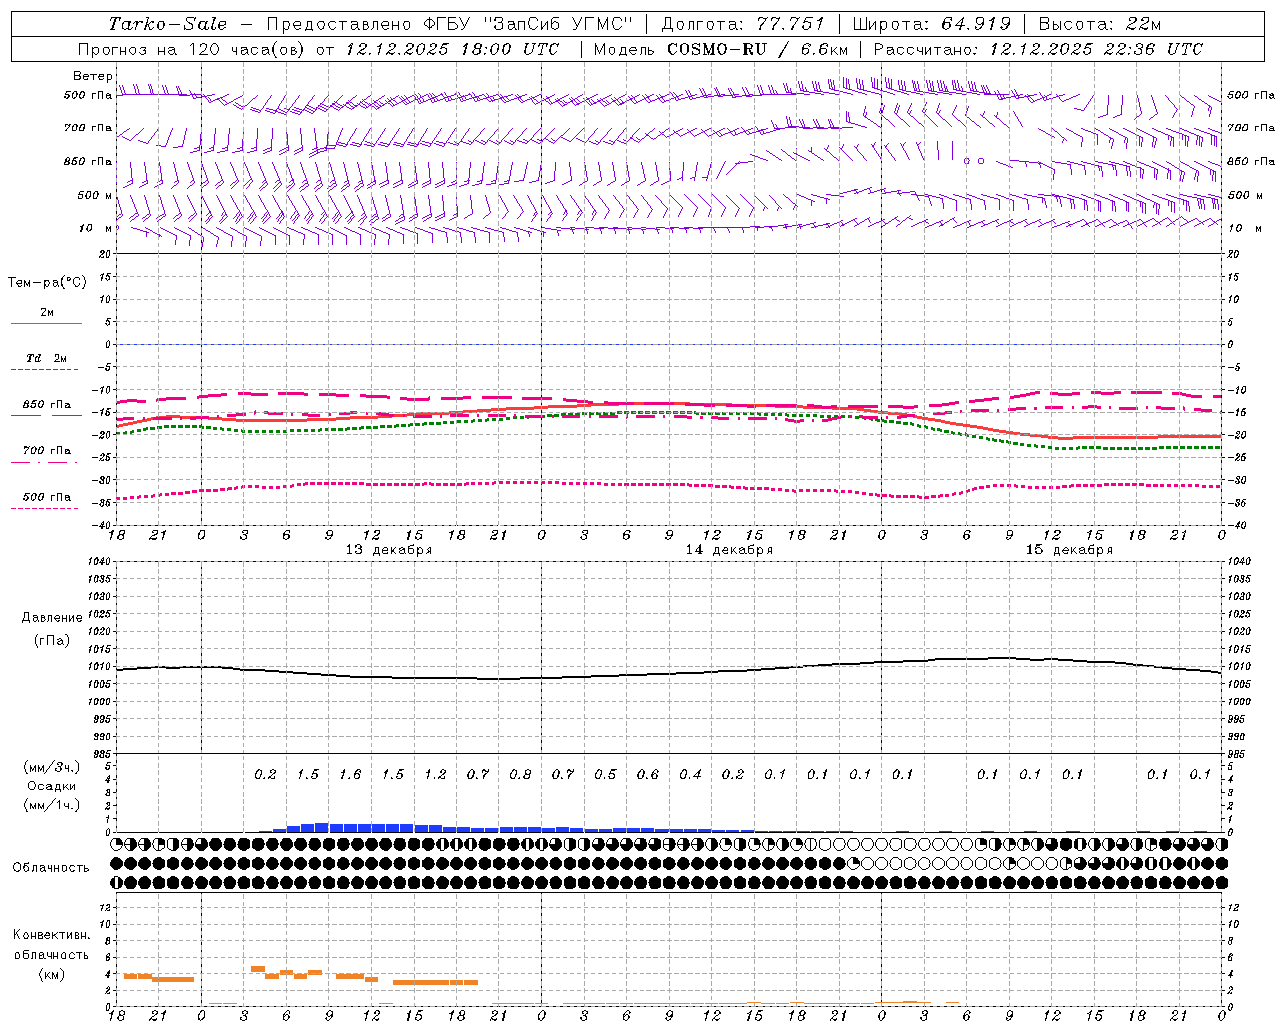
Task: Click the 'Высота: 22м' elevation label
Action: [x=1100, y=24]
